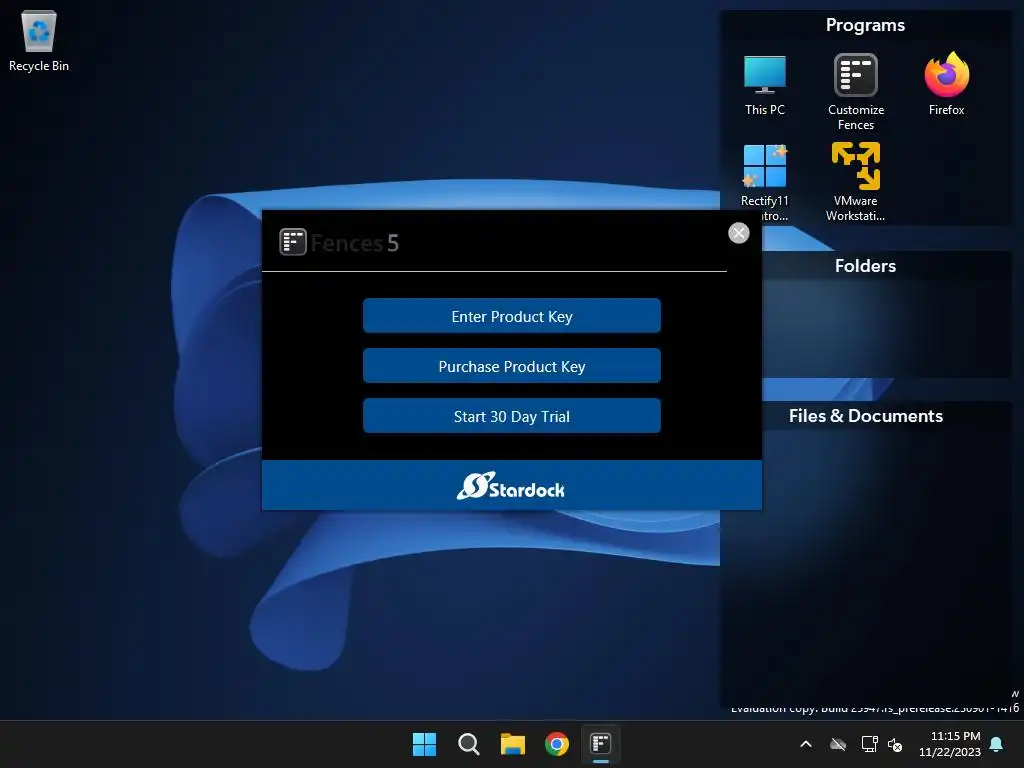This screenshot has width=1024, height=768.
Task: Open the Windows Start menu
Action: click(x=424, y=744)
